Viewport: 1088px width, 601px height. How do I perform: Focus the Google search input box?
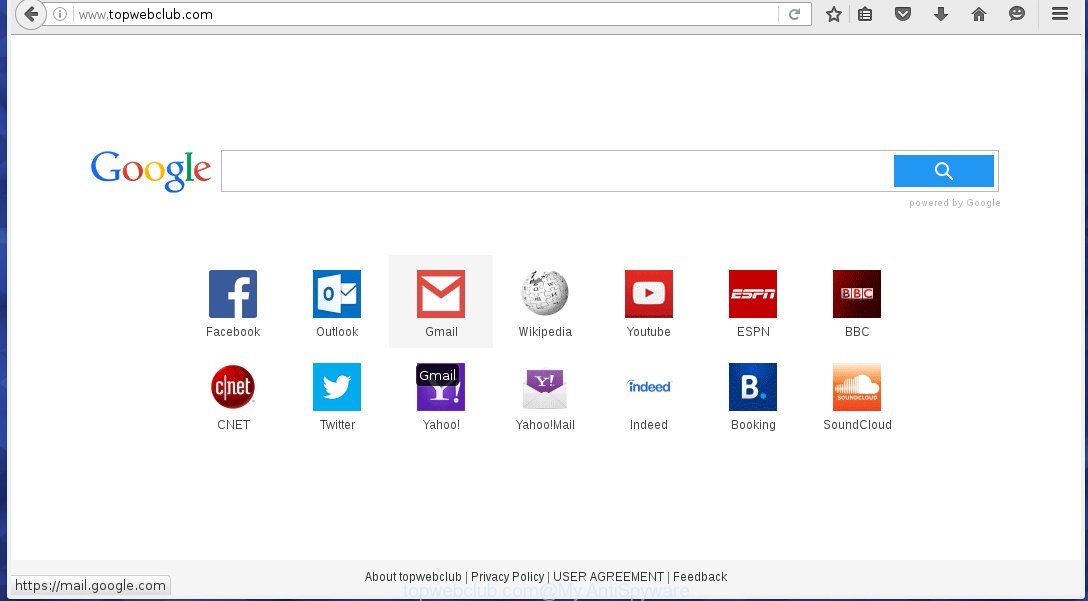pyautogui.click(x=557, y=171)
